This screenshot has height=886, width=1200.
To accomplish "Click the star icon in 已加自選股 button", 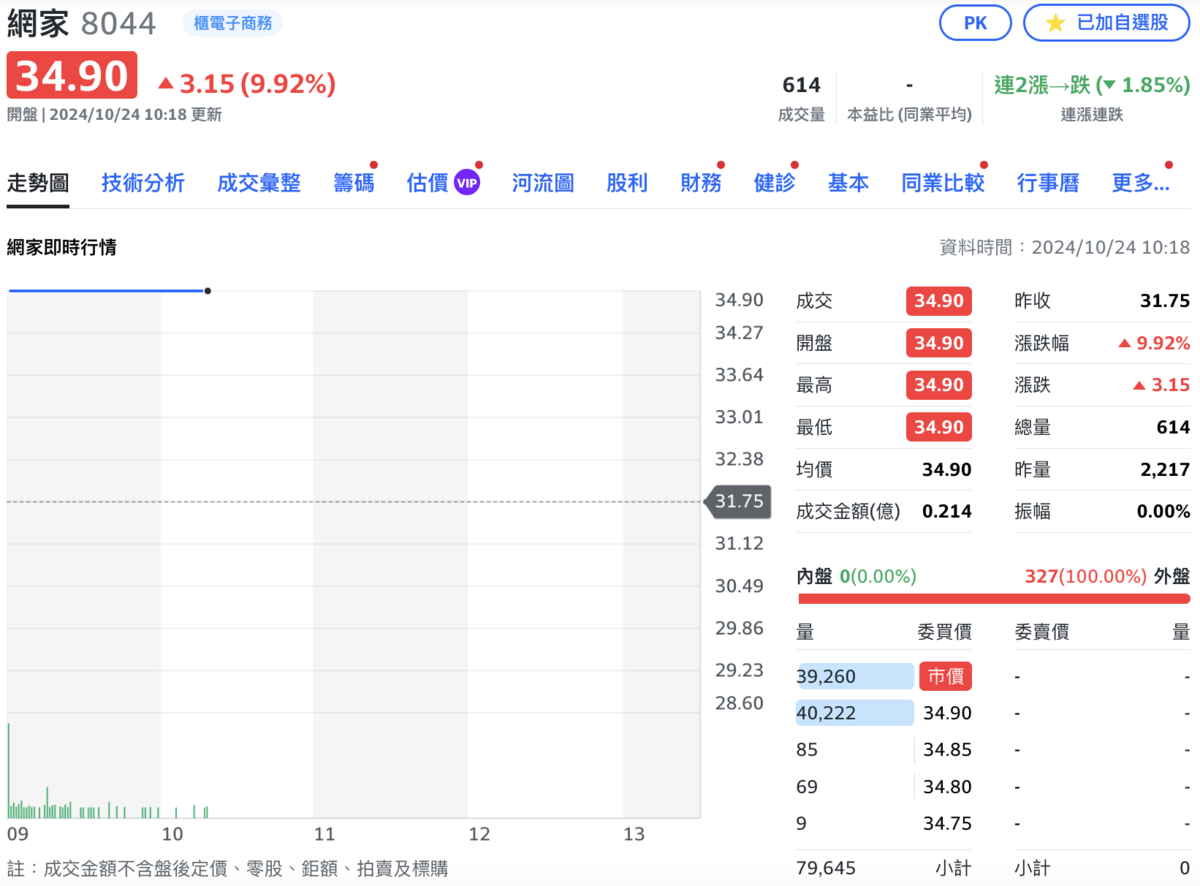I will tap(1055, 23).
